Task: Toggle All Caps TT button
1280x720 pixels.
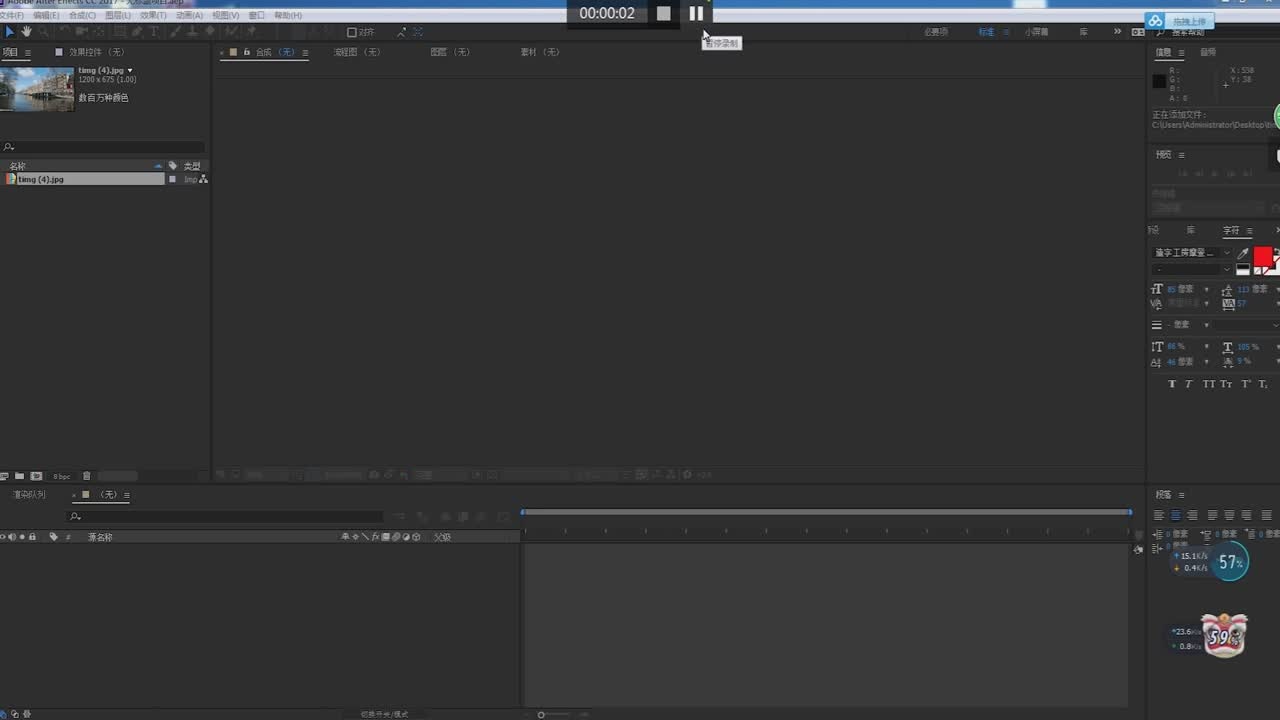Action: click(x=1209, y=384)
